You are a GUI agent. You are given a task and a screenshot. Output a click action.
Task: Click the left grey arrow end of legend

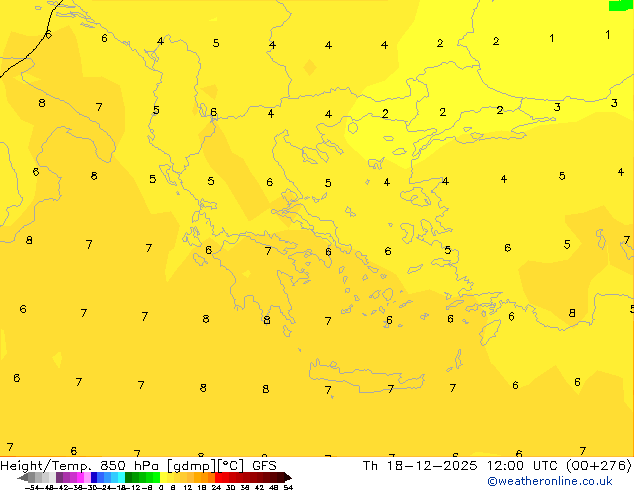[x=23, y=477]
